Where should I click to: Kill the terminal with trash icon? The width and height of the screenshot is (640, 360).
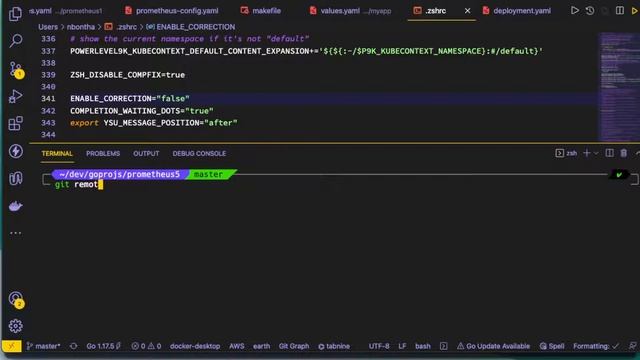pyautogui.click(x=624, y=153)
